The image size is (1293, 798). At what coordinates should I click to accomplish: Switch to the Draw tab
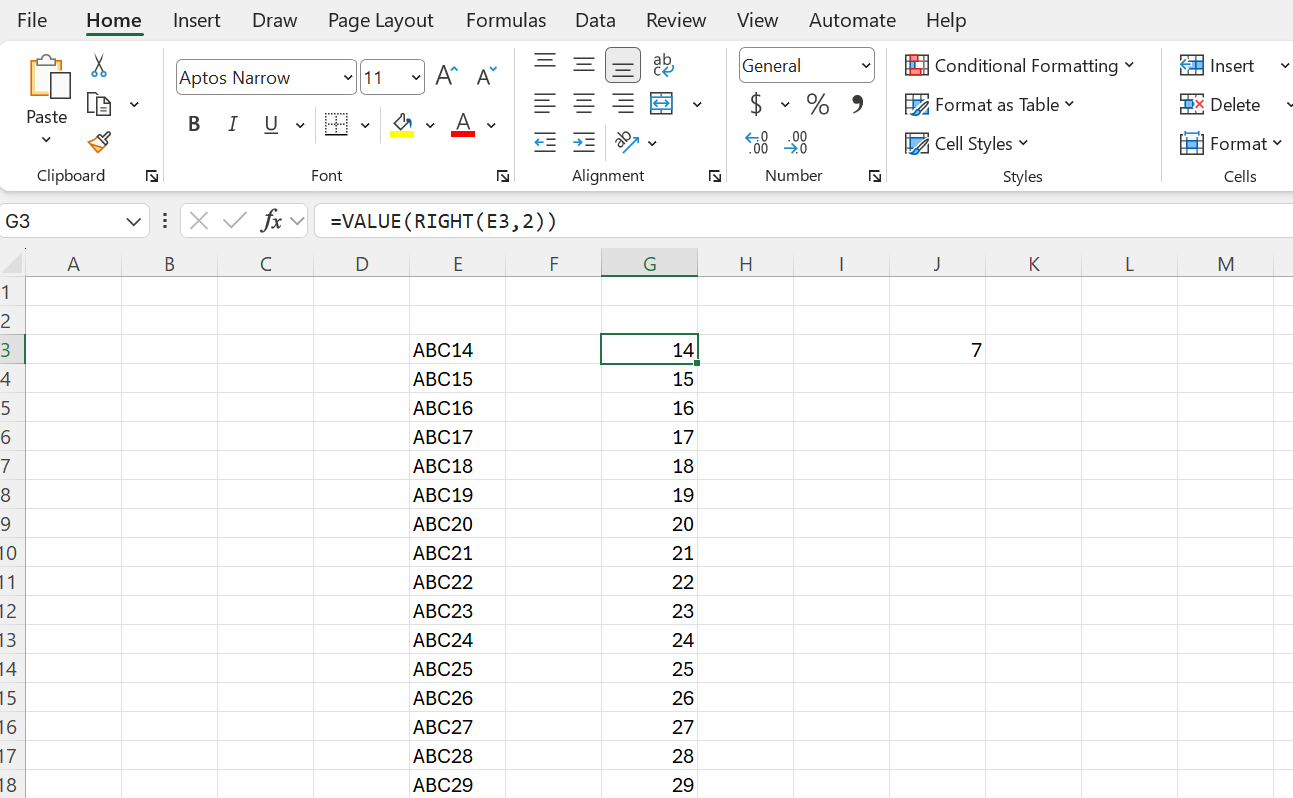(x=274, y=20)
